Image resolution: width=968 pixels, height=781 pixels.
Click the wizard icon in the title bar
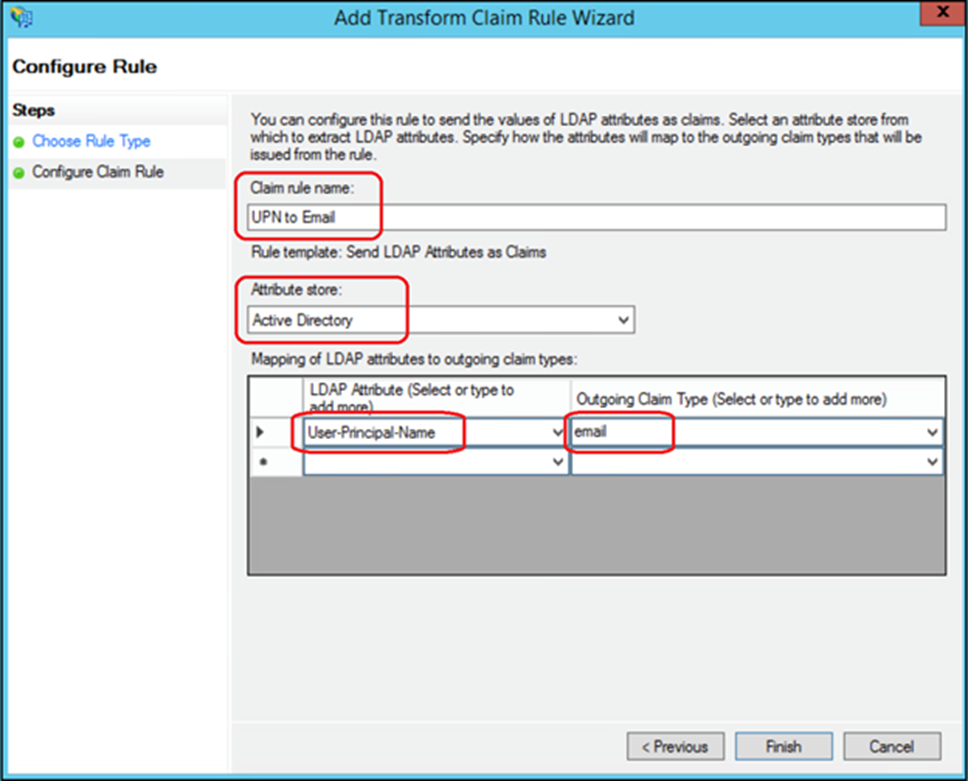(x=19, y=18)
